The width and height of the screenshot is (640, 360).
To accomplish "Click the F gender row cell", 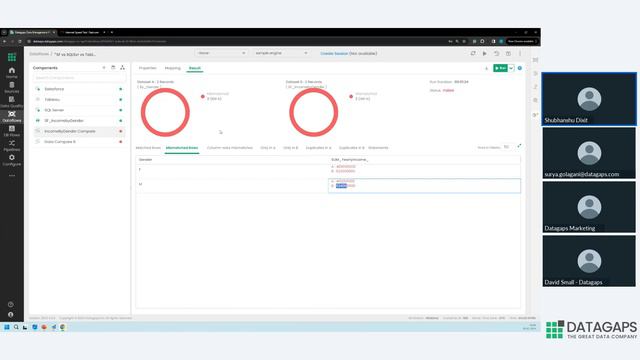I will point(232,169).
